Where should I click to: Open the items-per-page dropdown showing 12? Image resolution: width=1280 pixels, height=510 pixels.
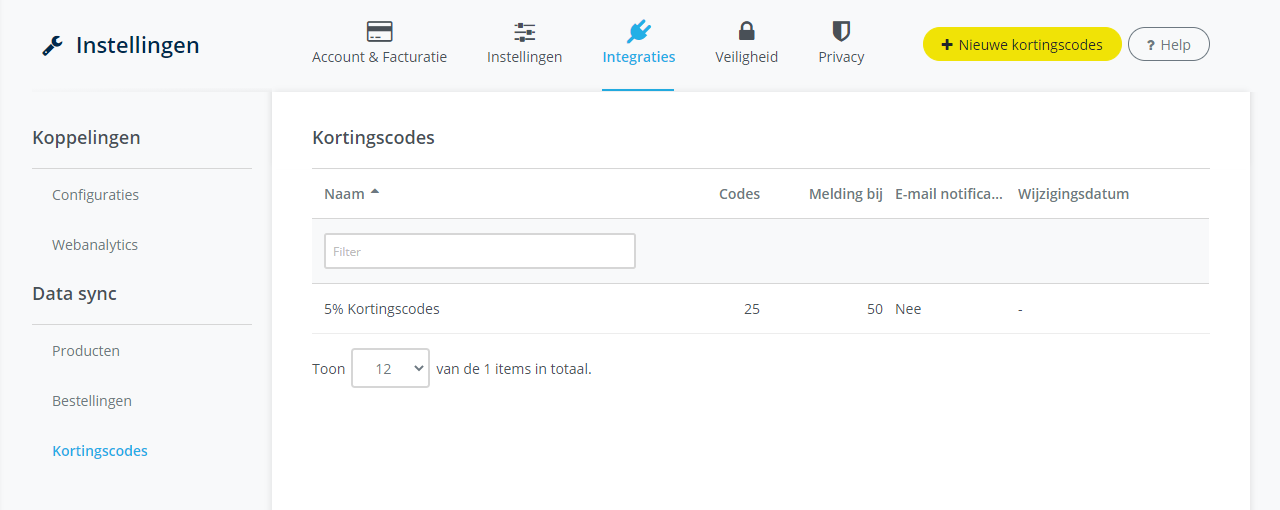[390, 368]
